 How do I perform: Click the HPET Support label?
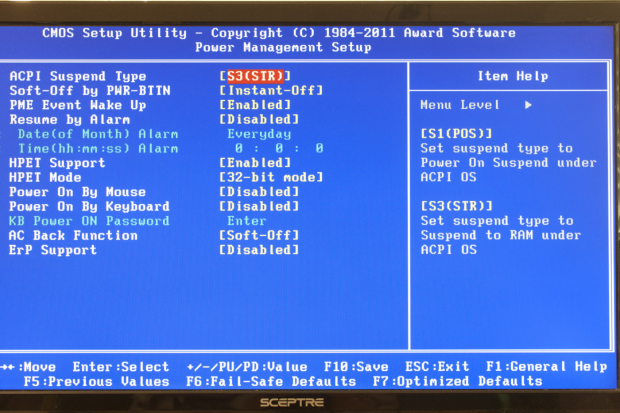click(57, 163)
